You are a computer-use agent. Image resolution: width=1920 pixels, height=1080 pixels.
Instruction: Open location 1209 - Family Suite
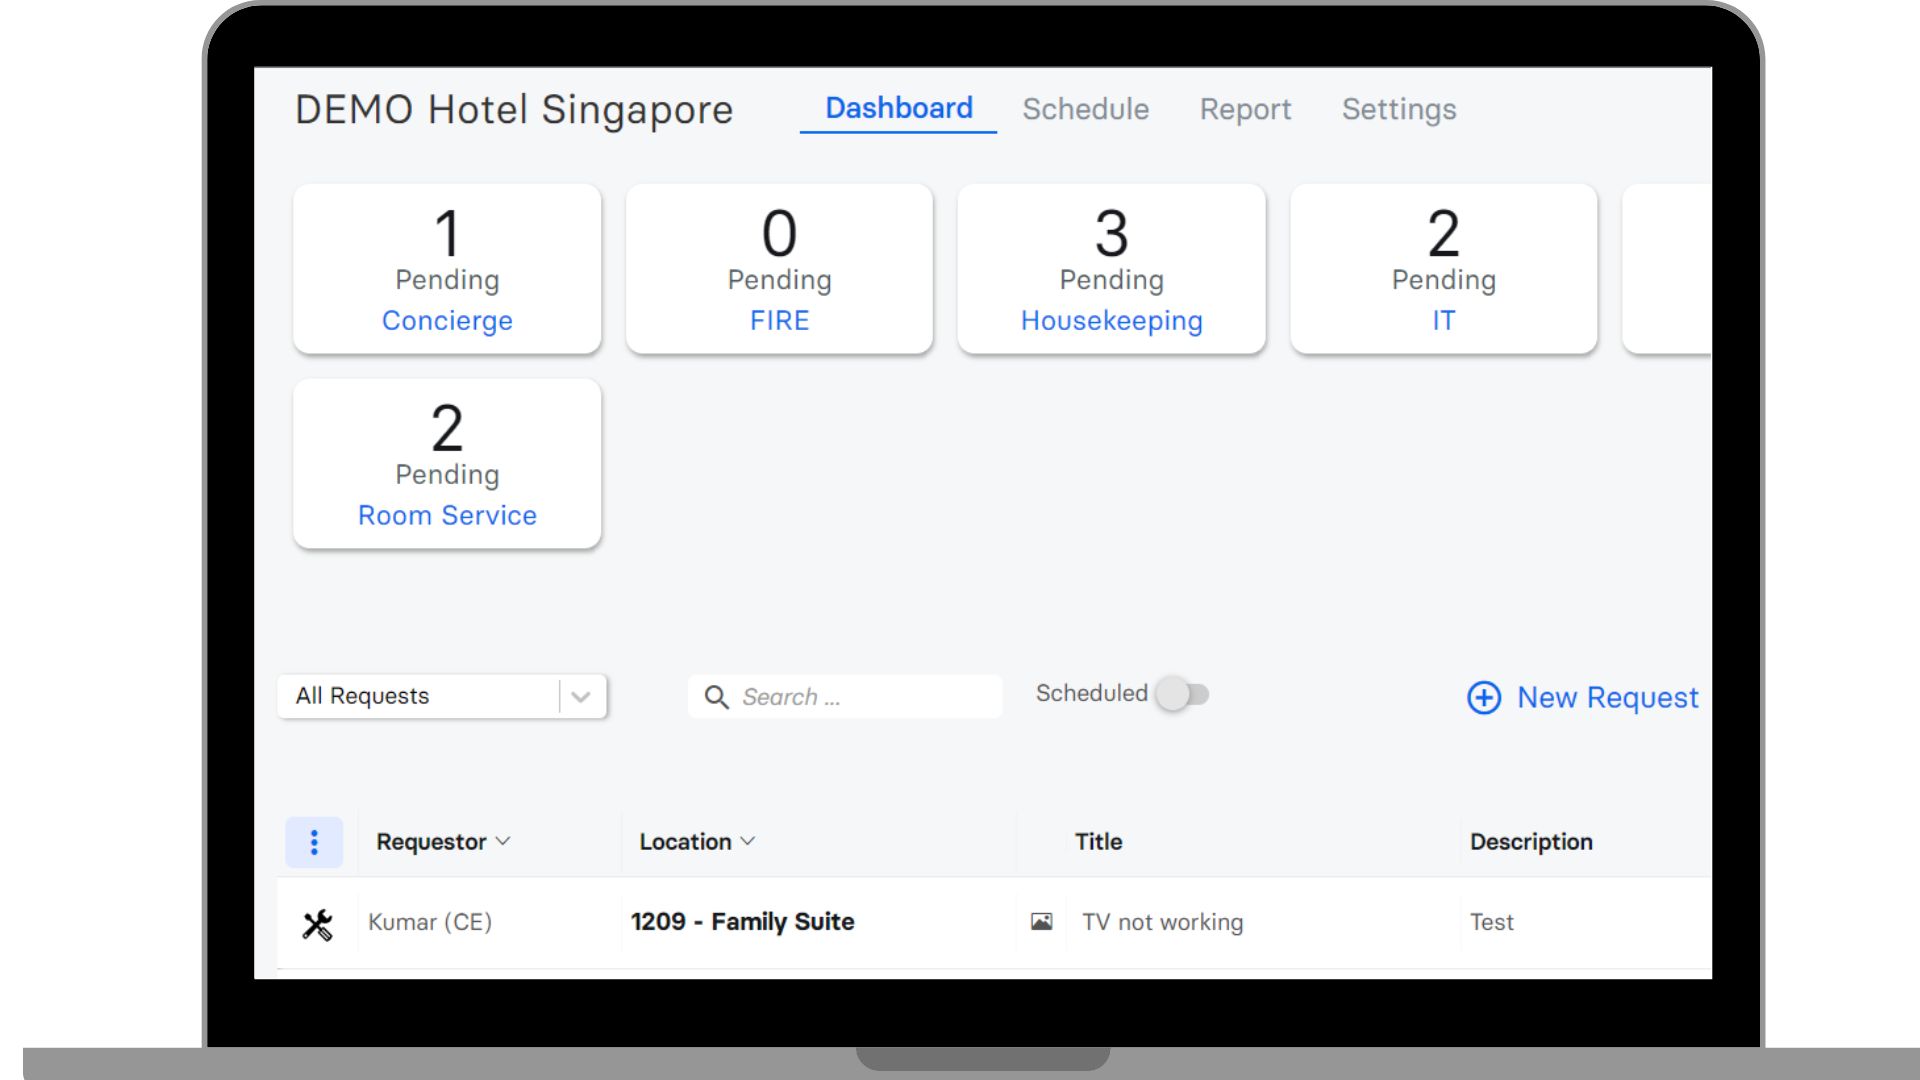pyautogui.click(x=742, y=922)
